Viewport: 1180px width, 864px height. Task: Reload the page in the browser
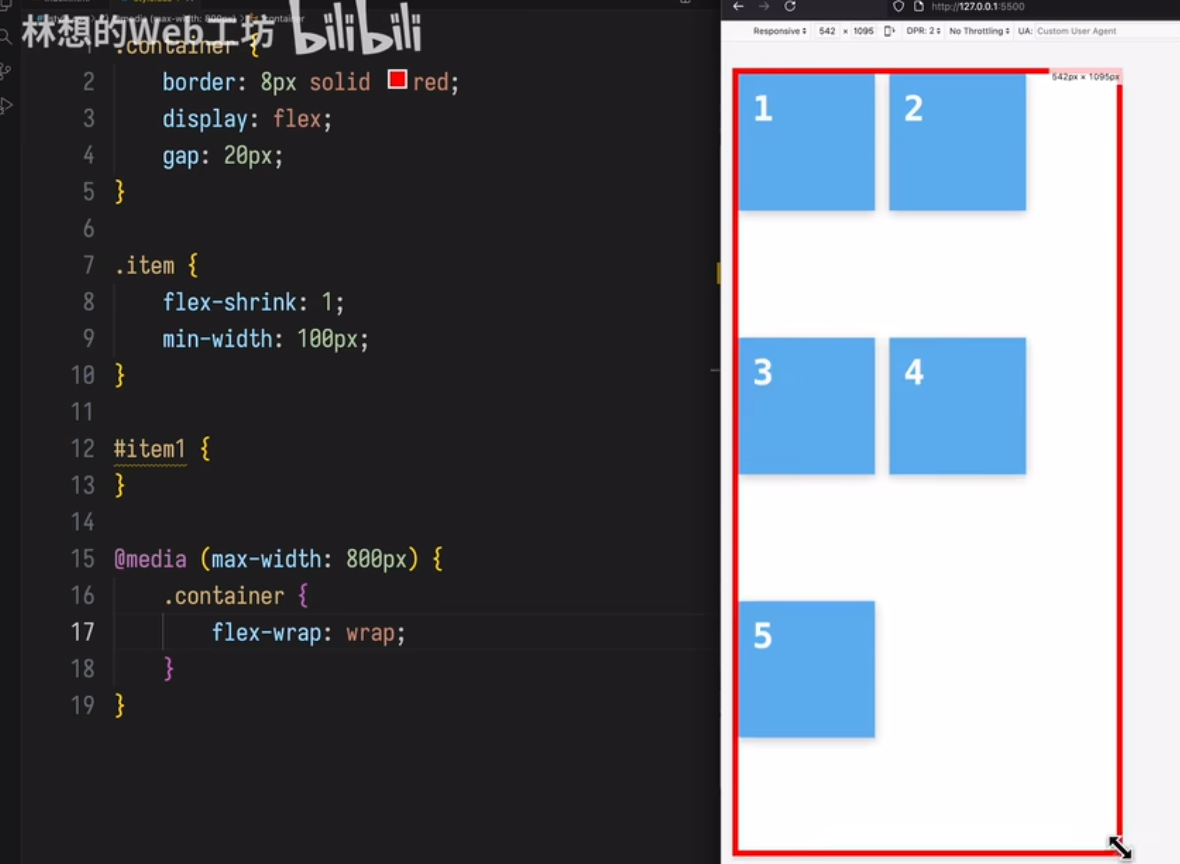pyautogui.click(x=790, y=6)
